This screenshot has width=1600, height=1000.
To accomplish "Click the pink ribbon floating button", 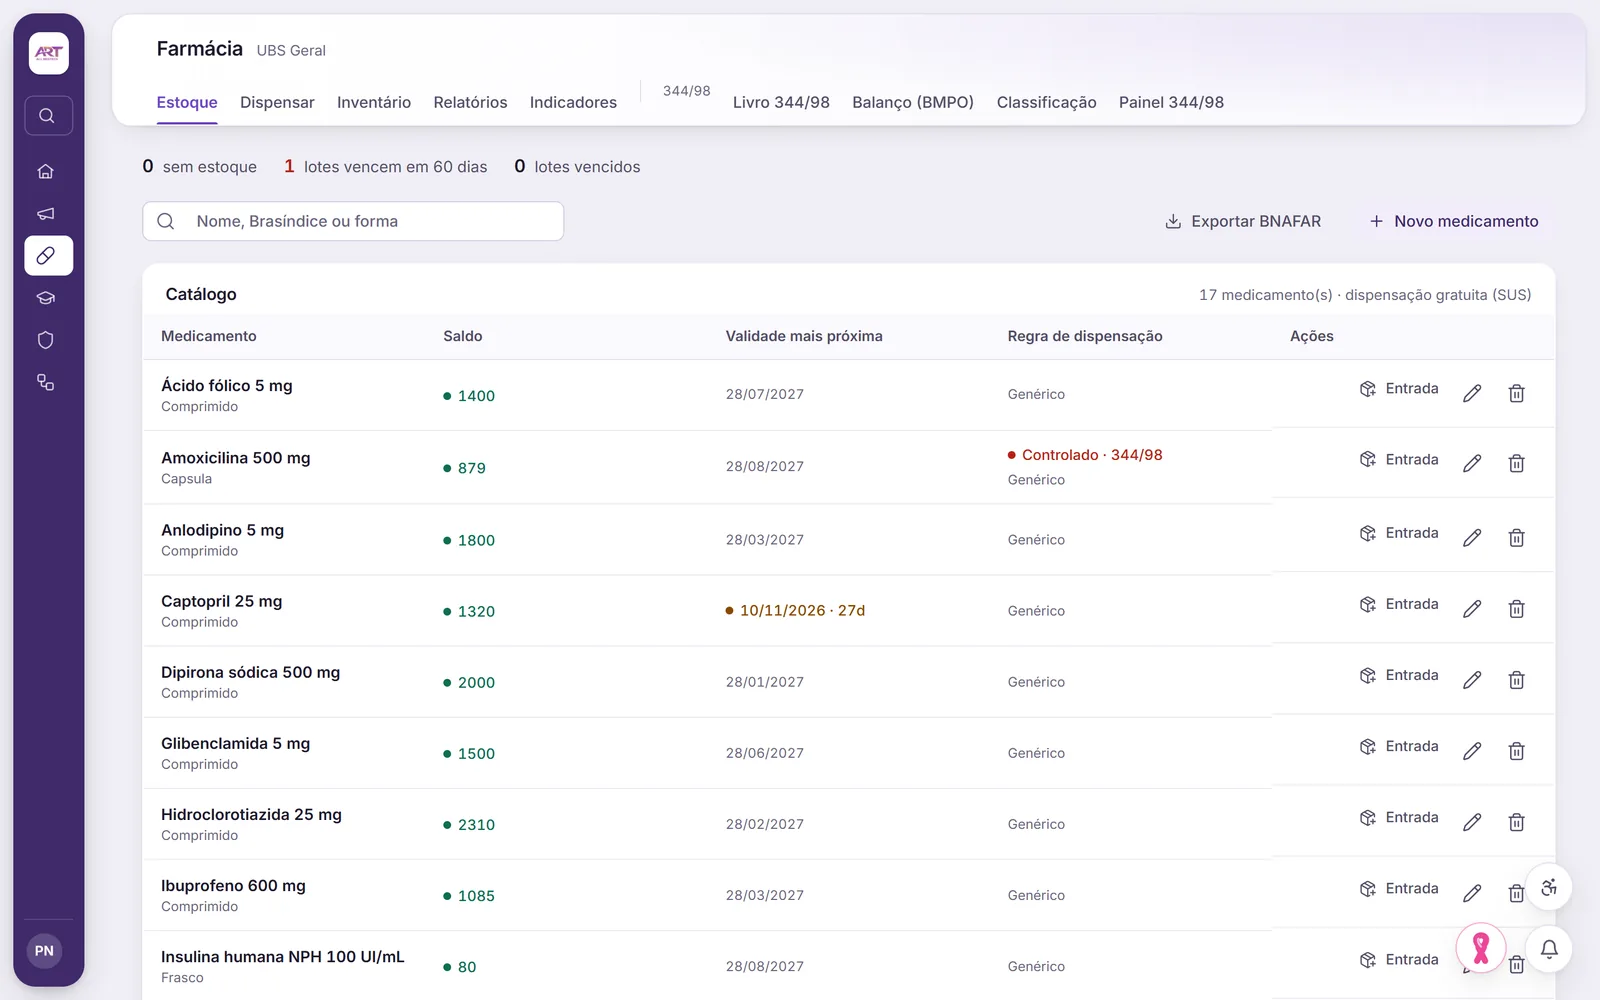I will click(1481, 948).
